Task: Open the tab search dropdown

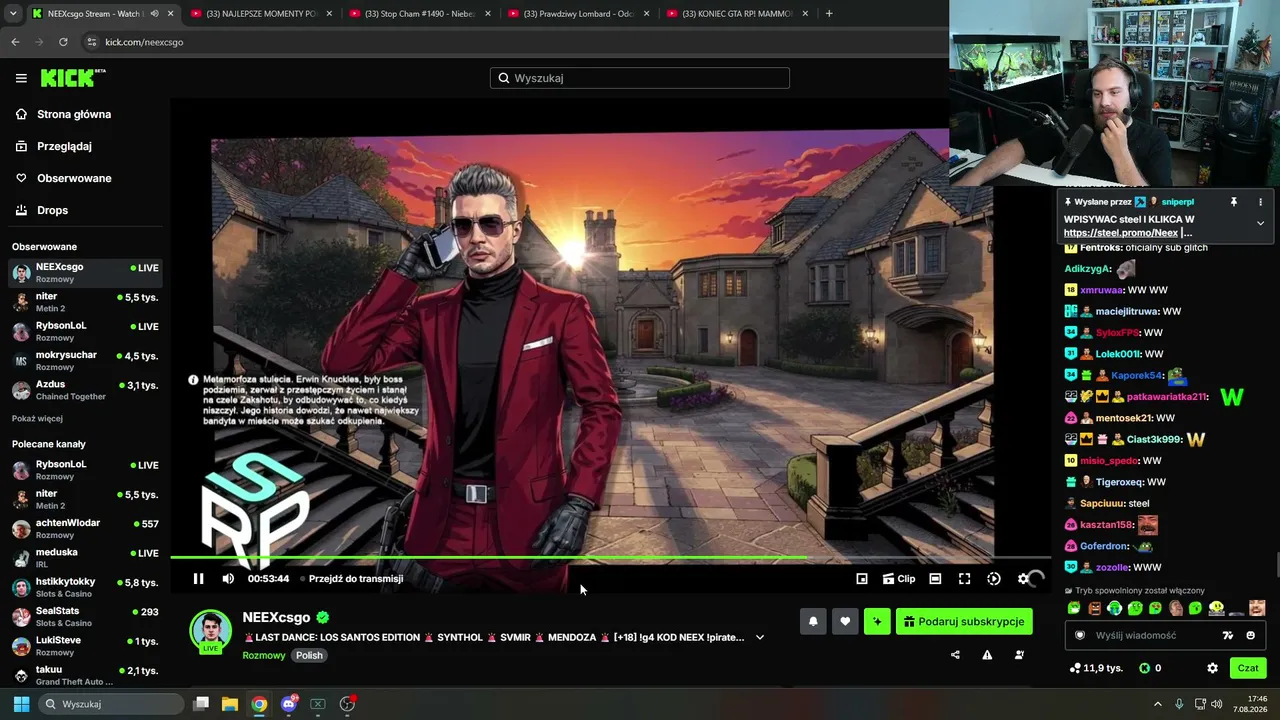Action: coord(12,14)
